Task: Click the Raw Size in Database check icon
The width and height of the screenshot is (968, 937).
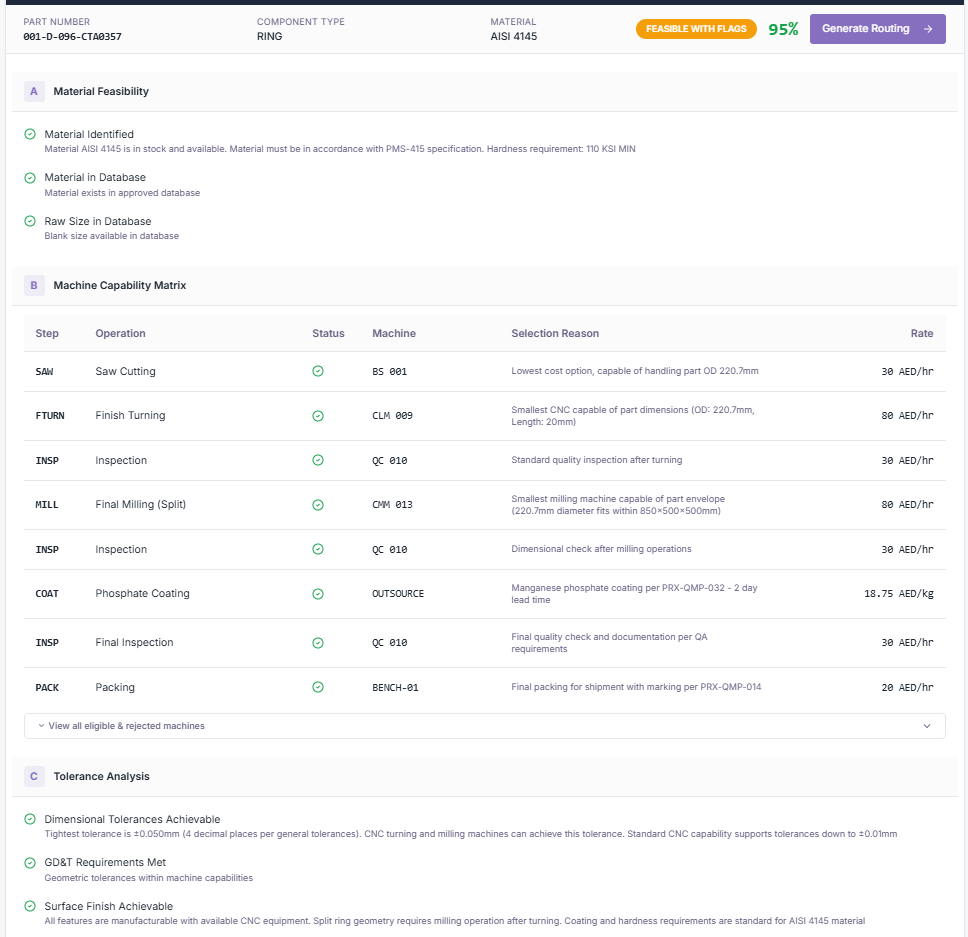Action: coord(30,221)
